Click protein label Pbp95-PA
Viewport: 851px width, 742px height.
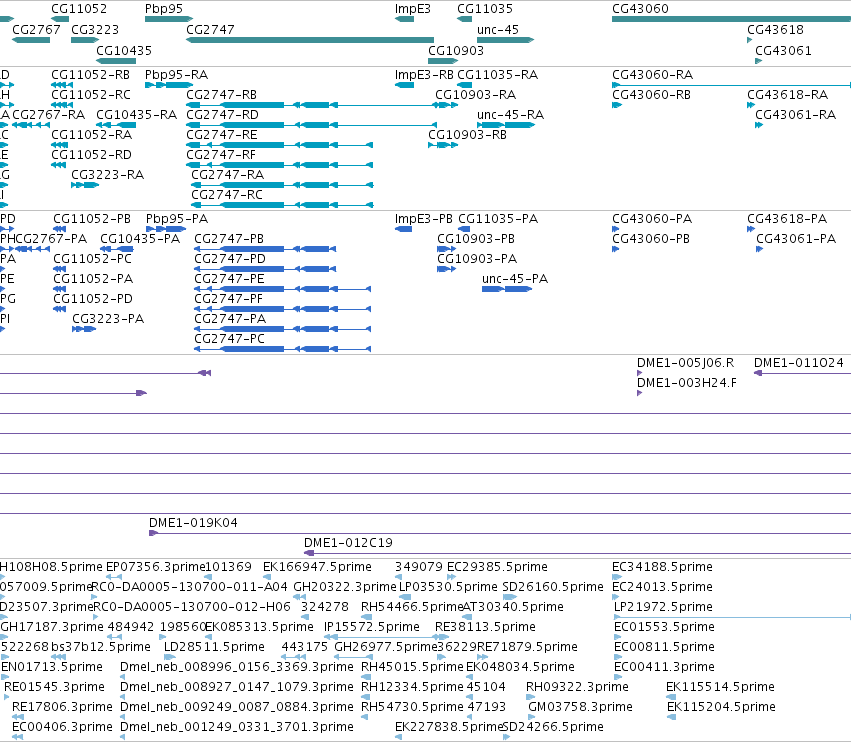[177, 218]
